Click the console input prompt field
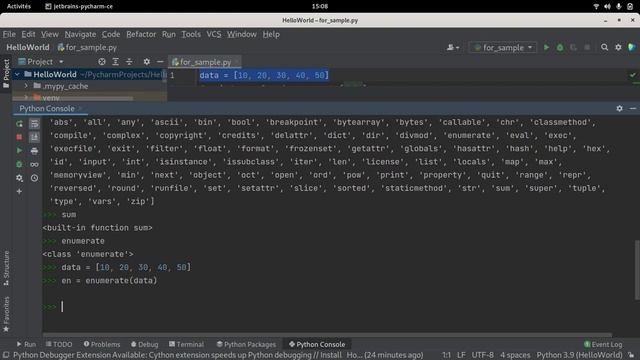The width and height of the screenshot is (640, 360). (327, 307)
